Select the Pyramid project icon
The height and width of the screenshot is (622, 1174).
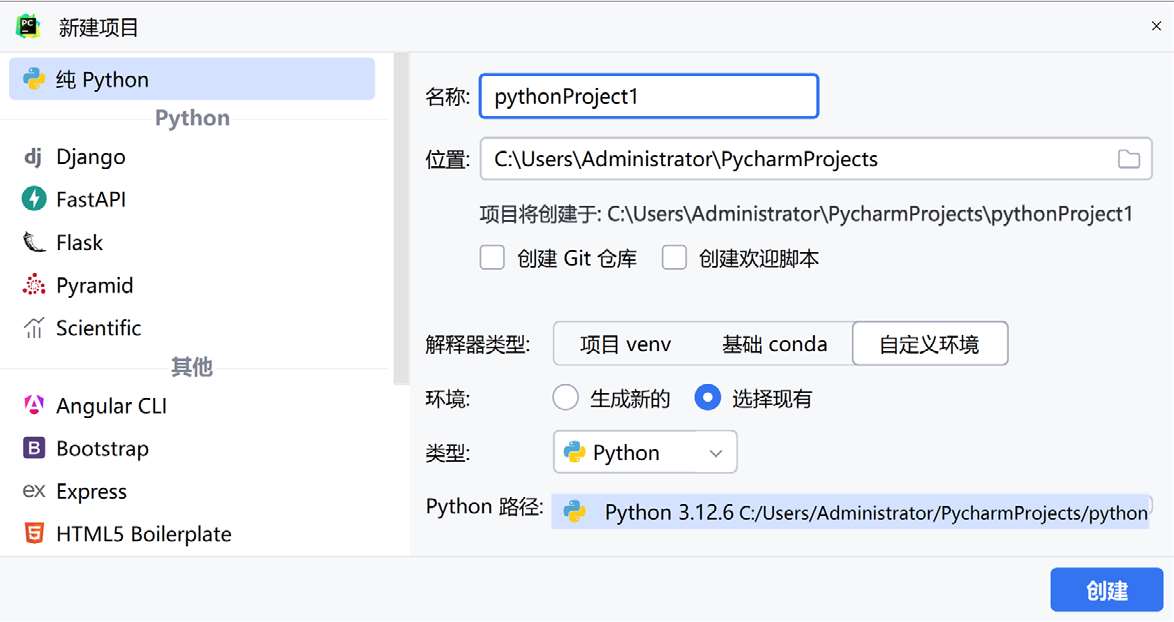tap(34, 286)
